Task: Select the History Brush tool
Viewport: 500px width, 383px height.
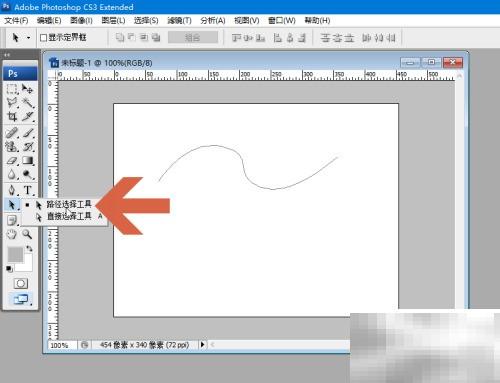Action: (x=27, y=147)
